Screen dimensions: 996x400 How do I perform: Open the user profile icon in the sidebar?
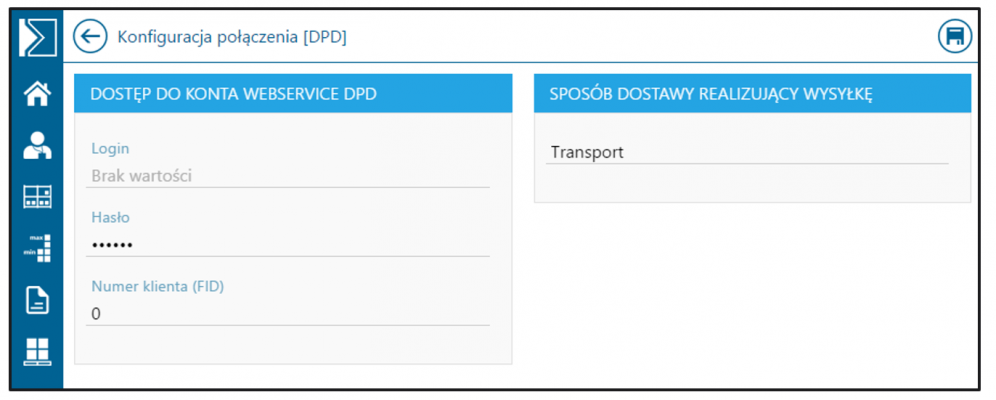point(37,145)
